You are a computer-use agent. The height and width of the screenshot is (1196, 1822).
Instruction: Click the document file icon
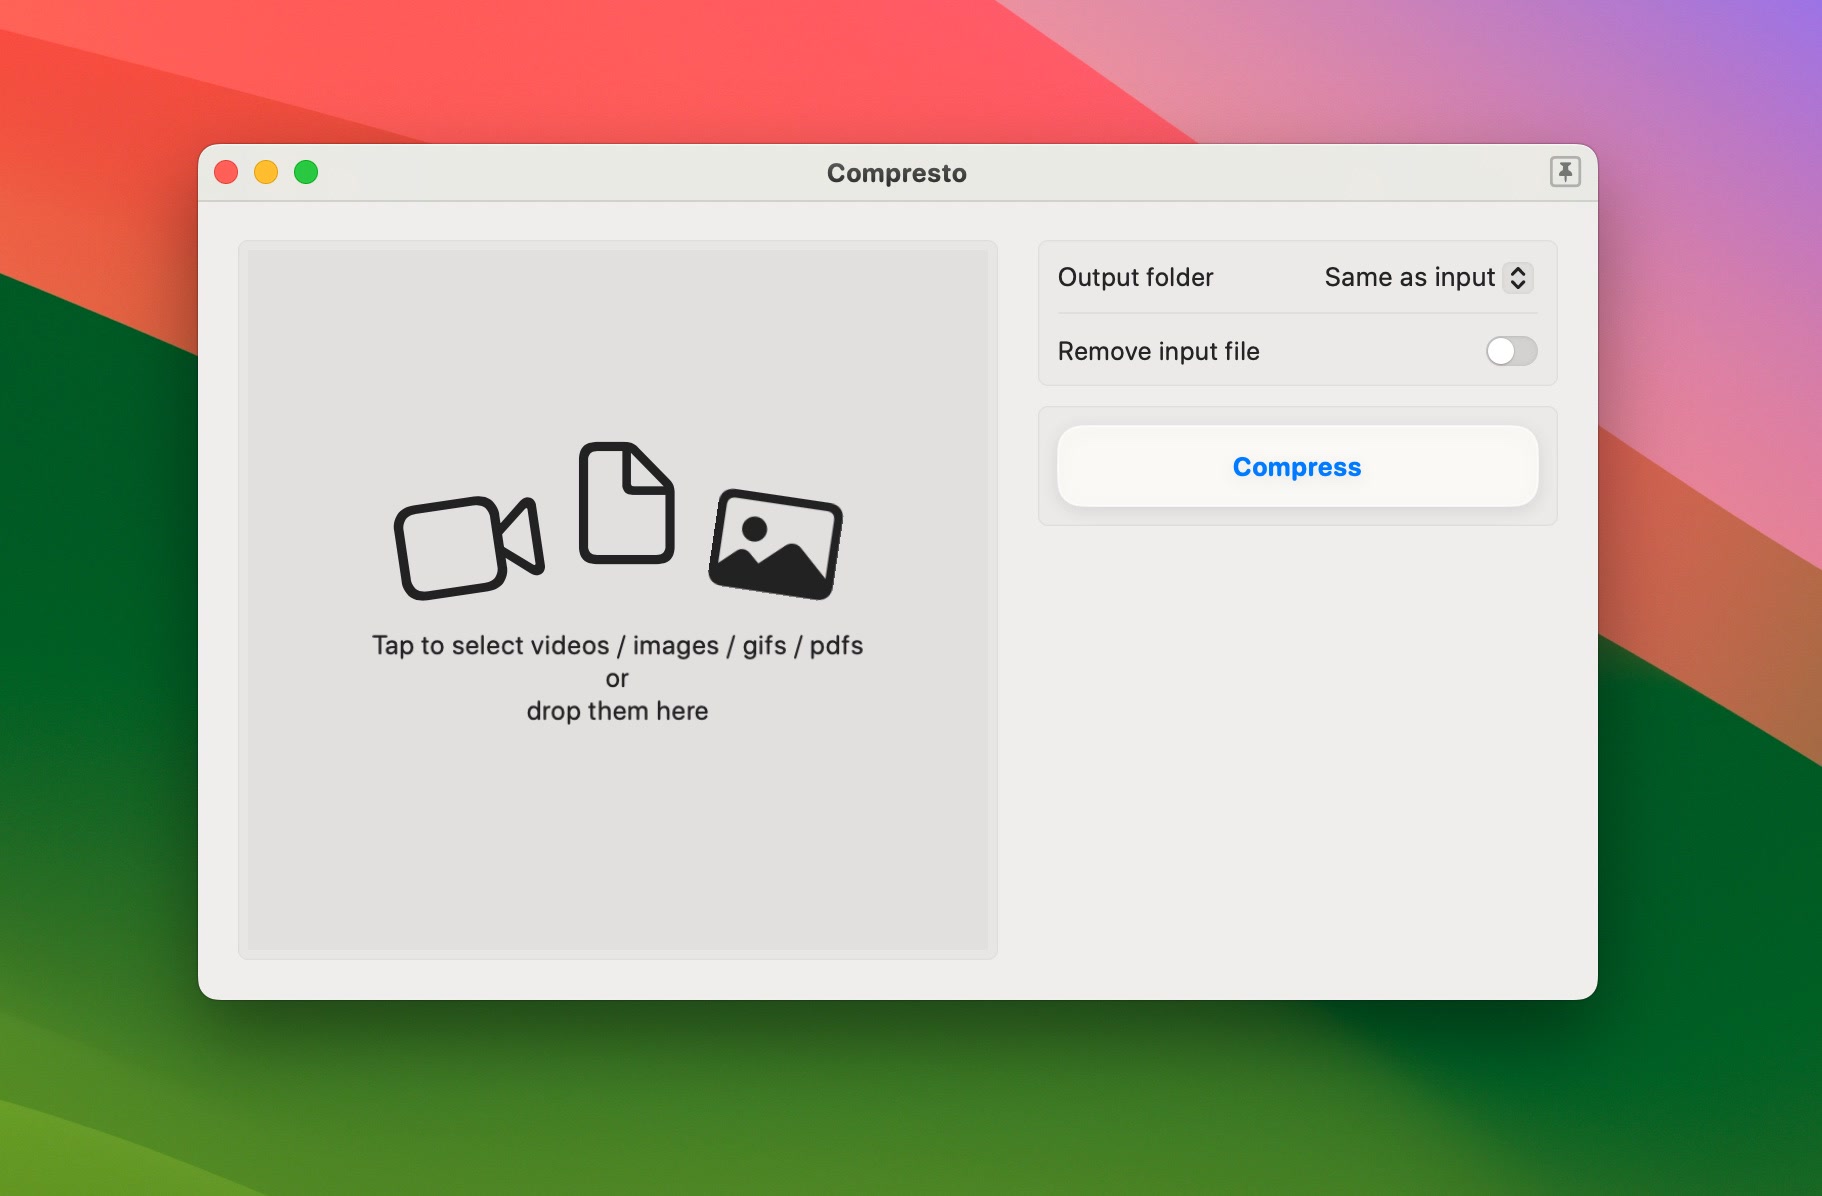point(626,503)
